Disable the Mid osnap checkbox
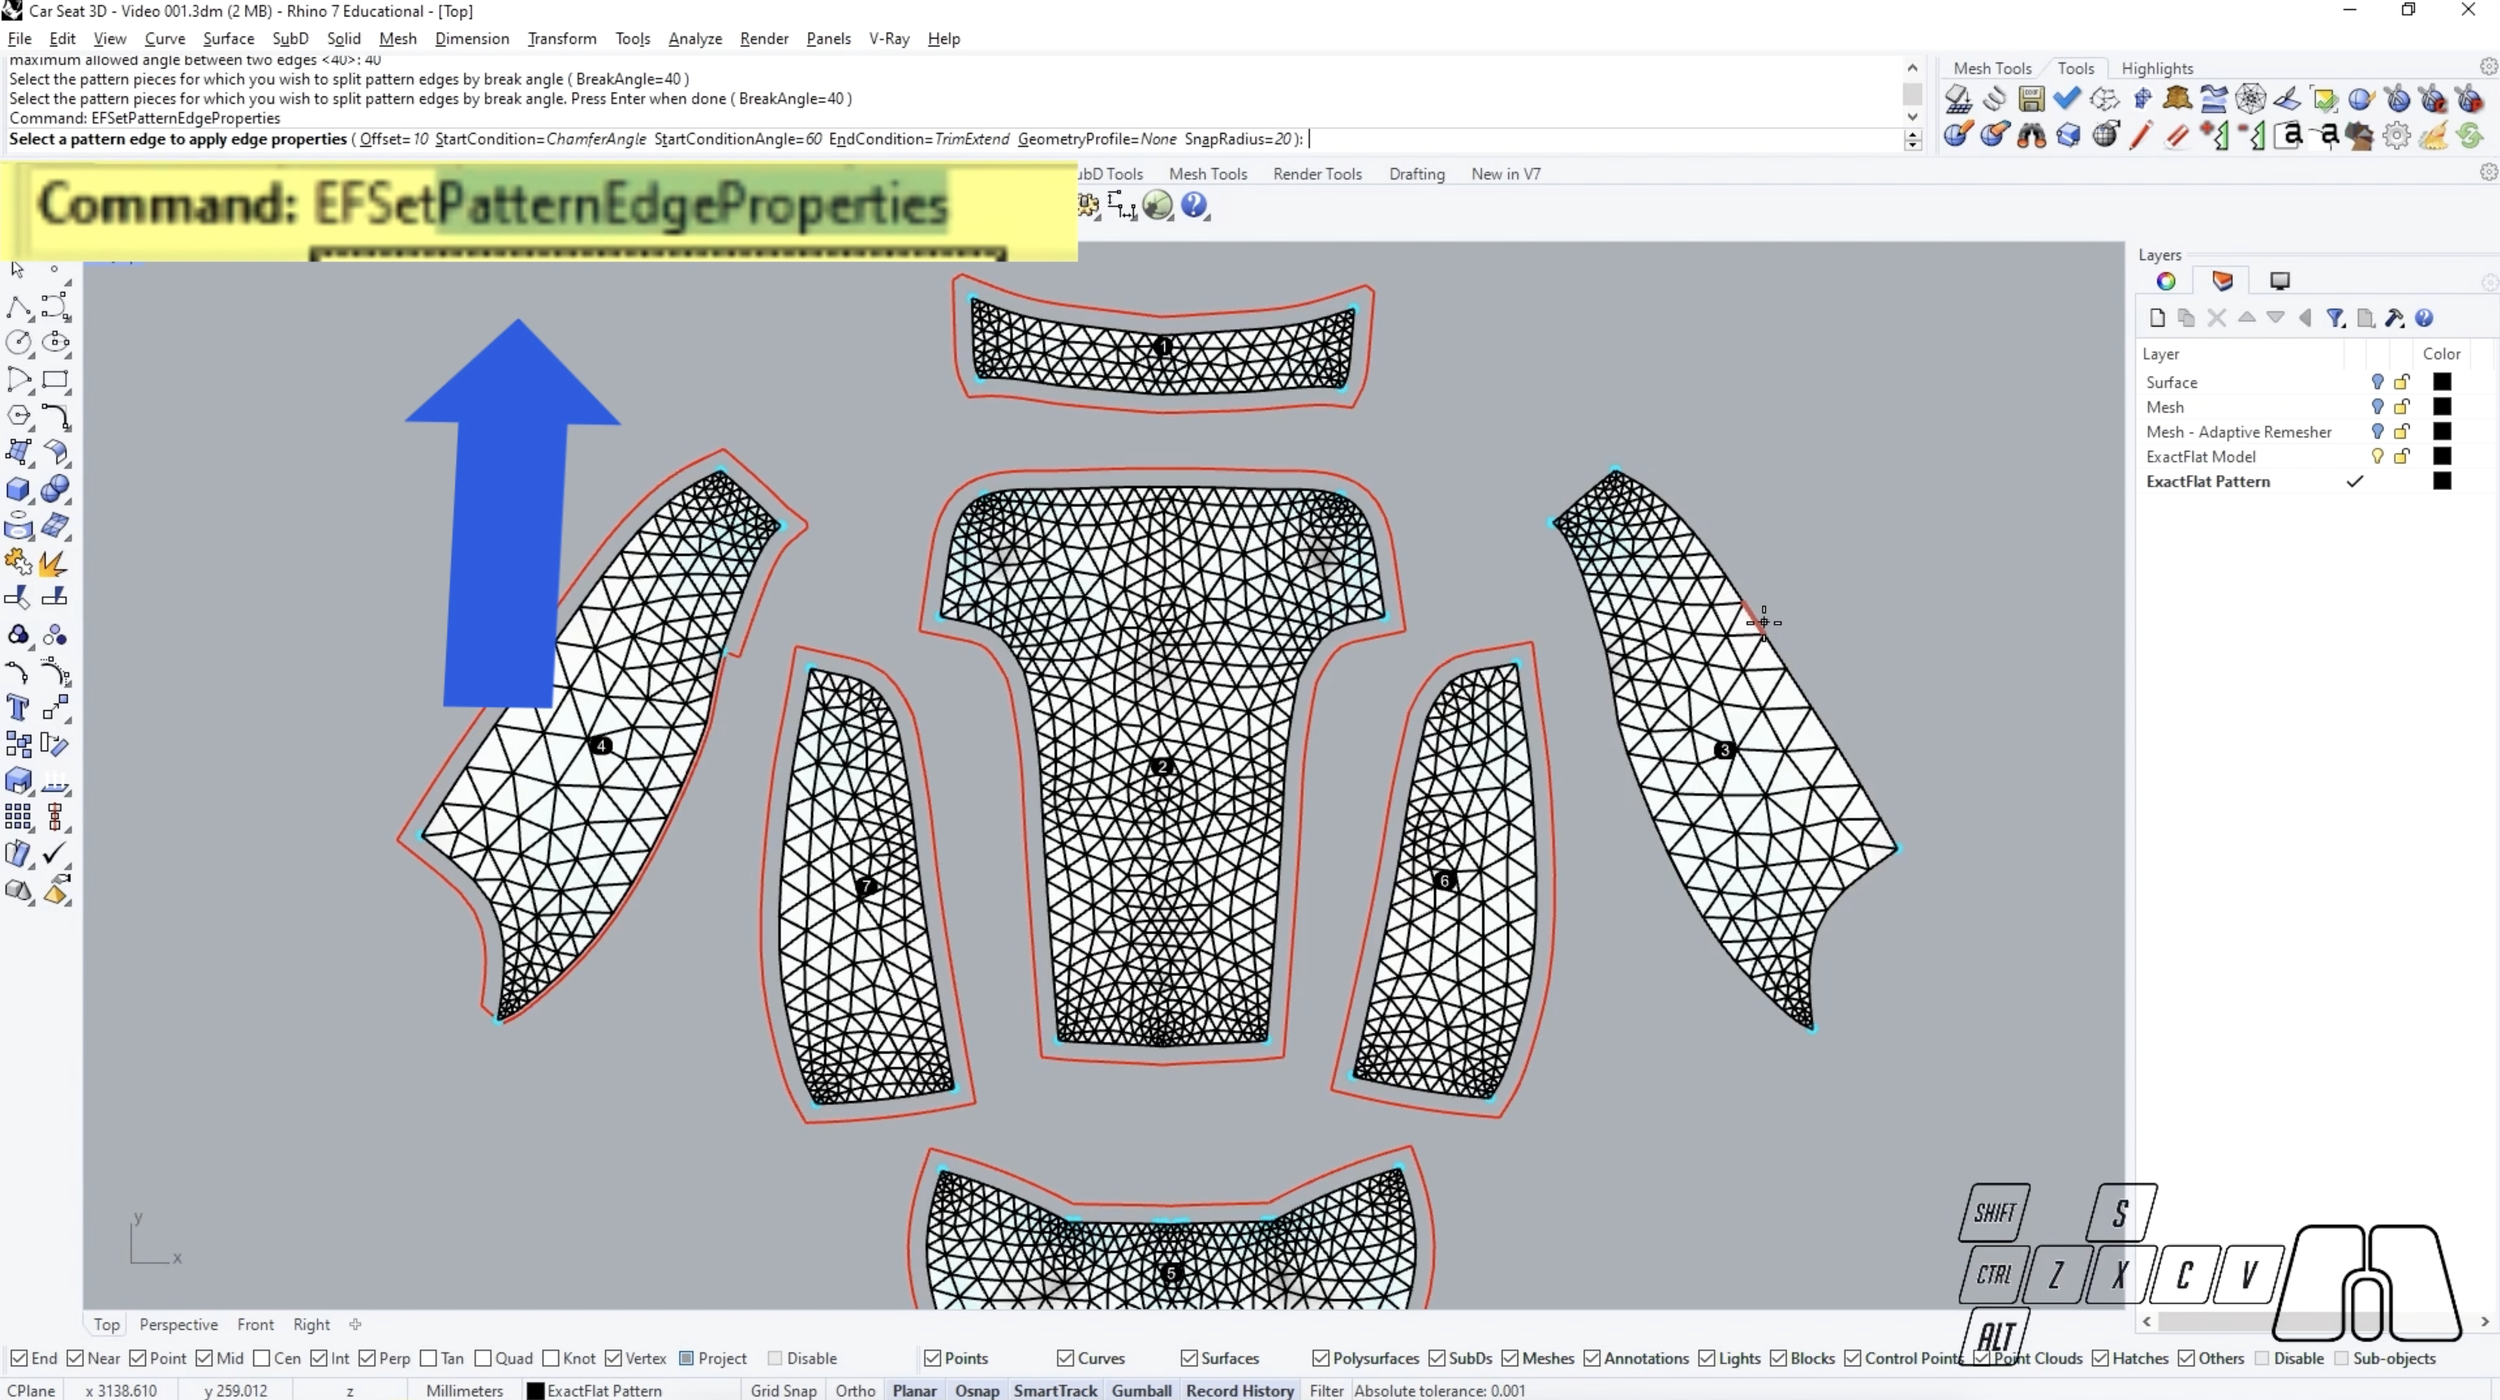Viewport: 2500px width, 1400px height. pos(204,1358)
